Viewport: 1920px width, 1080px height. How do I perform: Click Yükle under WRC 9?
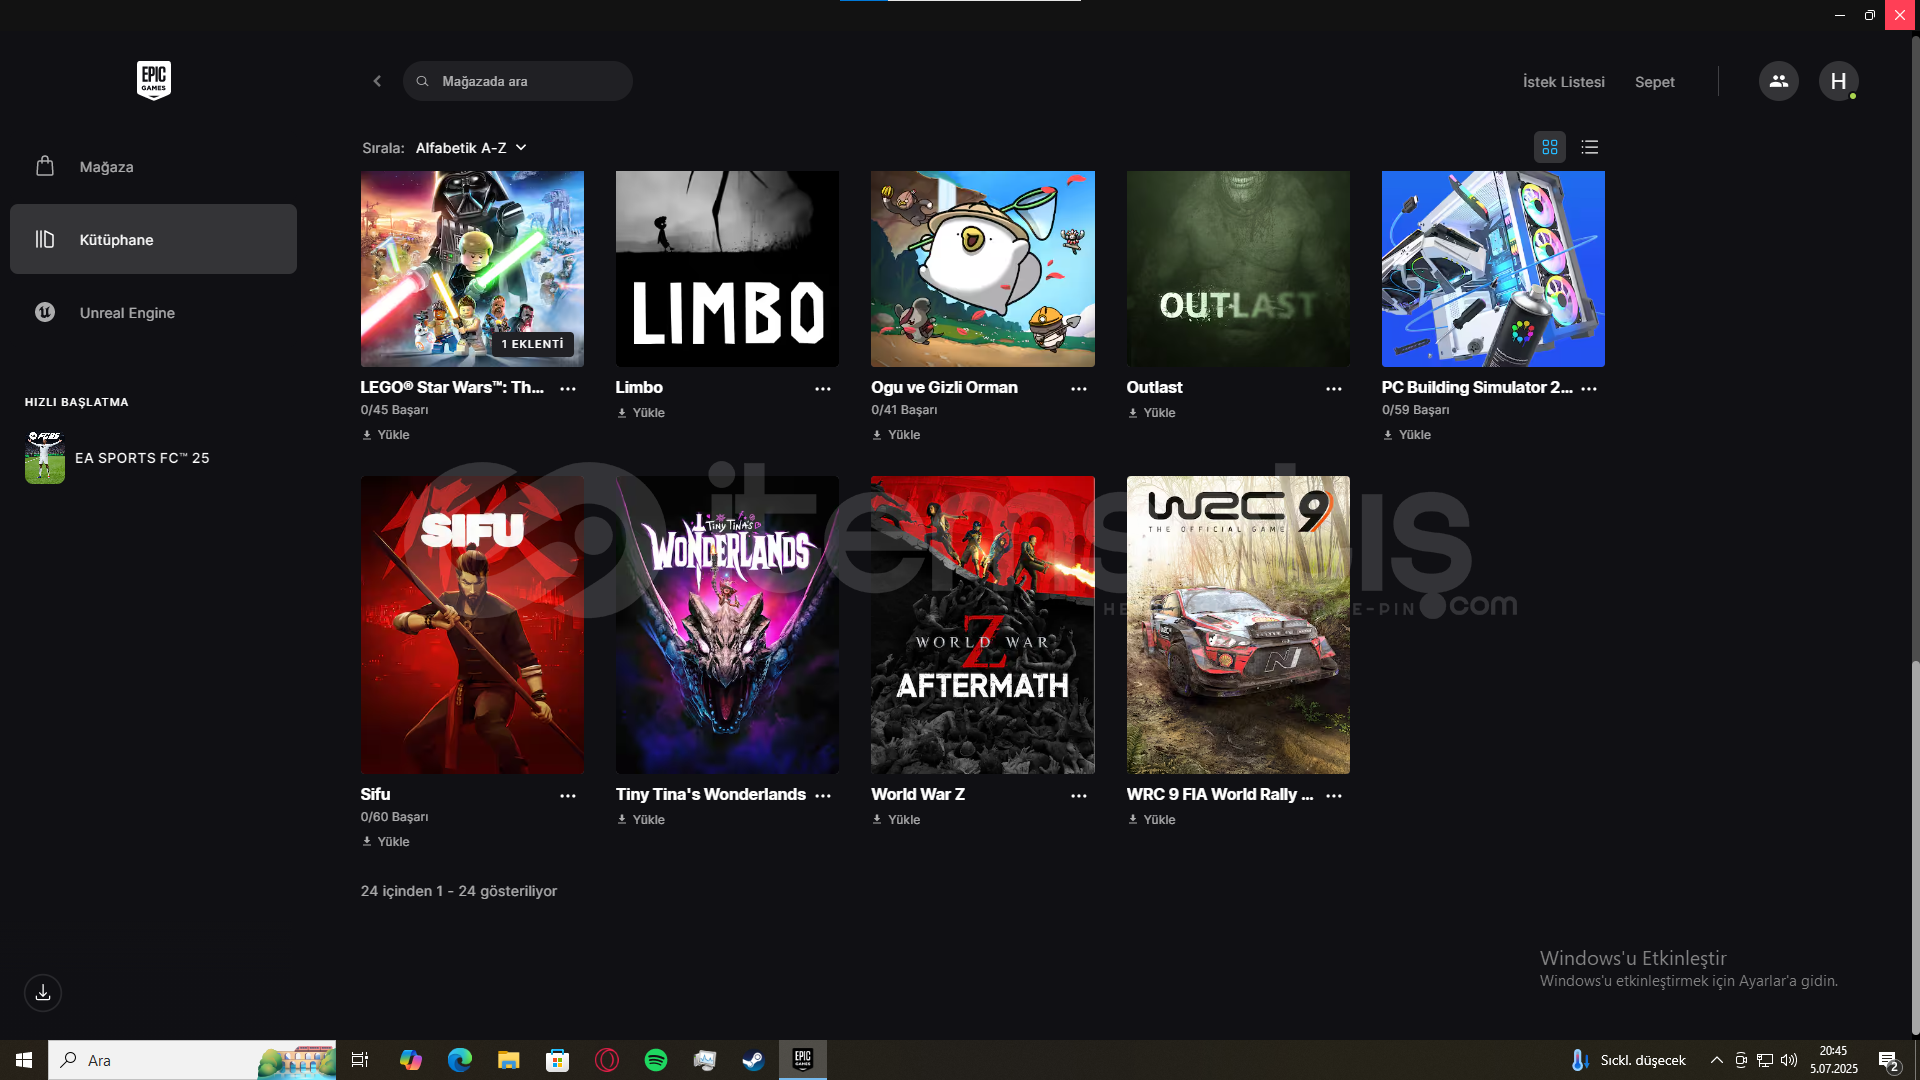coord(1152,820)
